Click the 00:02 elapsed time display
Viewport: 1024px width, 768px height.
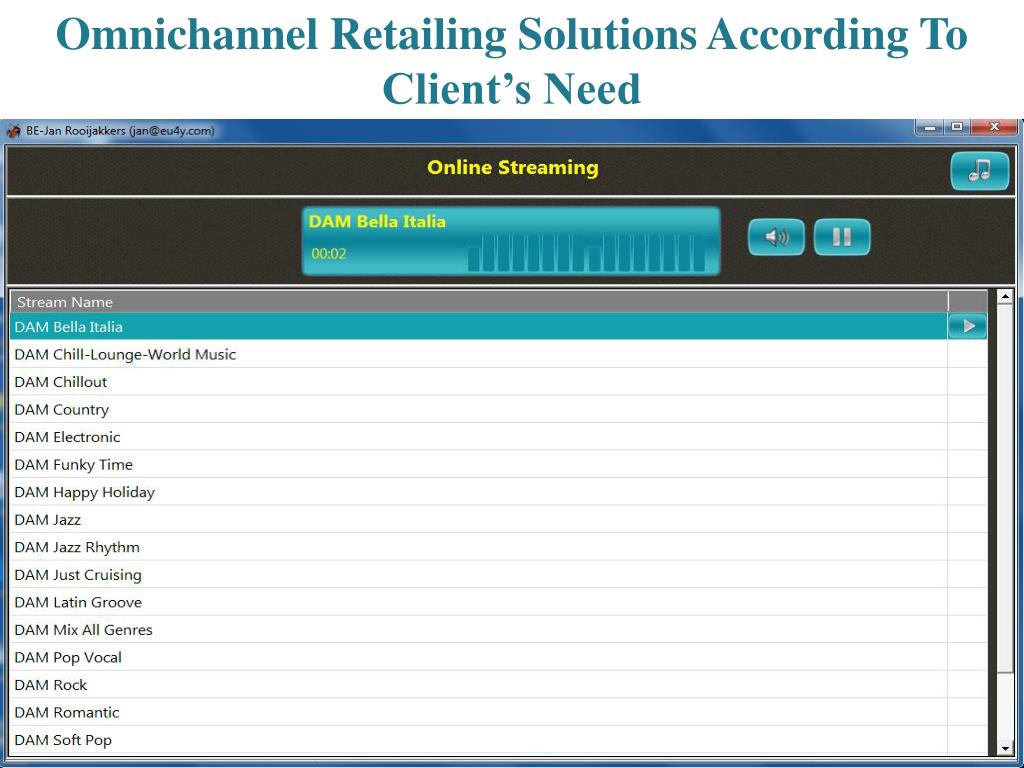point(328,253)
